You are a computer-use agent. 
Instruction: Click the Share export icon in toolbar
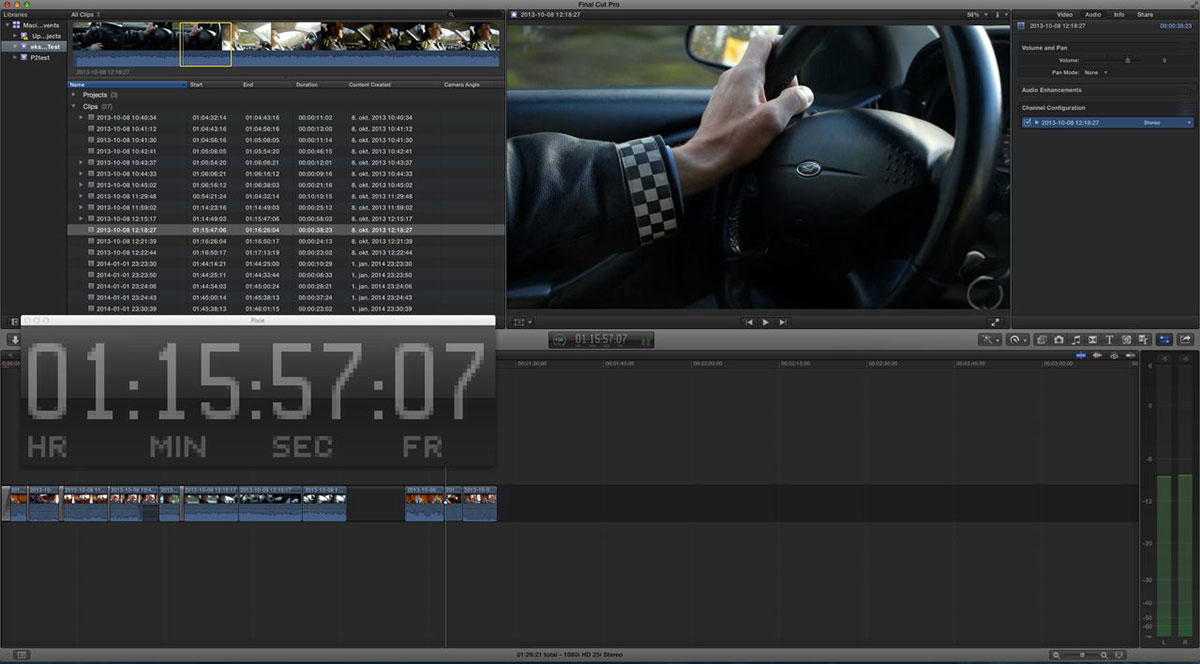1186,340
